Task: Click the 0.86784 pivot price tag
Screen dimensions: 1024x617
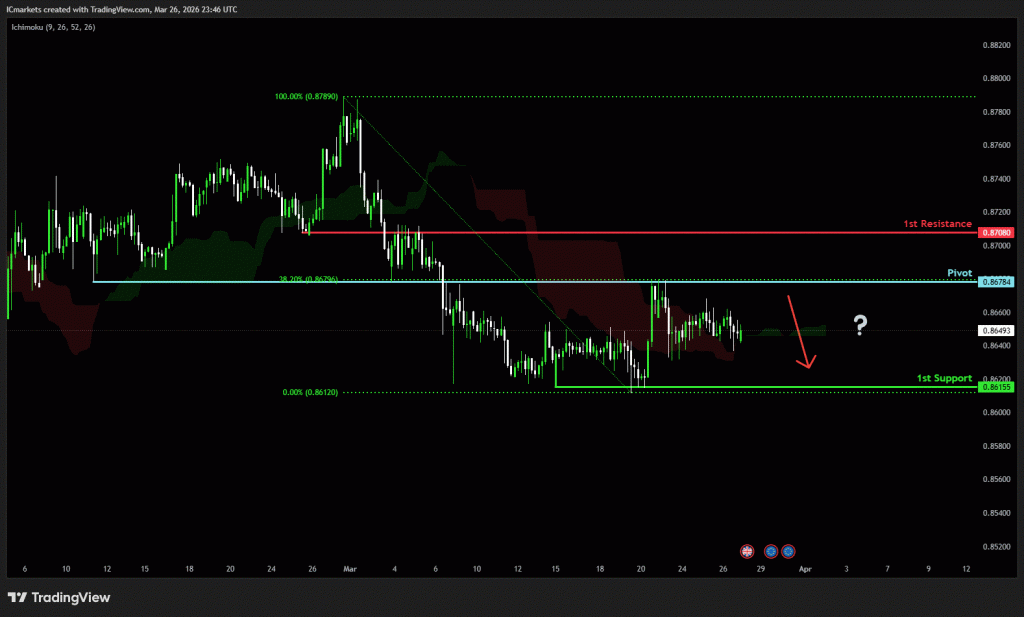Action: 997,282
